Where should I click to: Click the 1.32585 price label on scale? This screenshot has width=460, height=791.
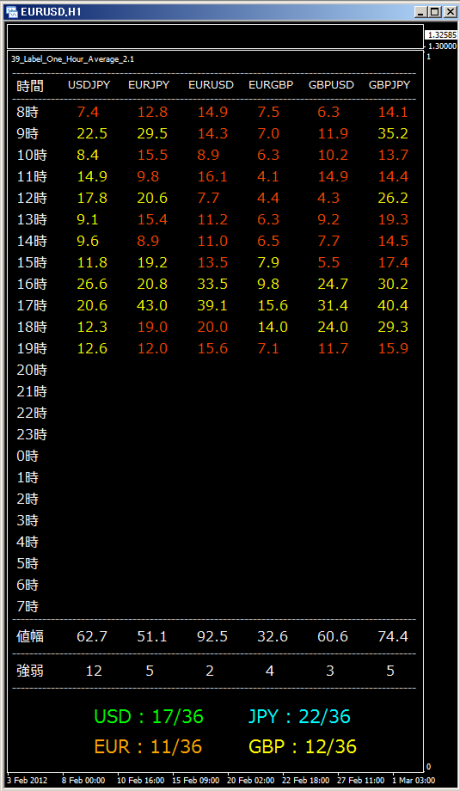pos(442,35)
